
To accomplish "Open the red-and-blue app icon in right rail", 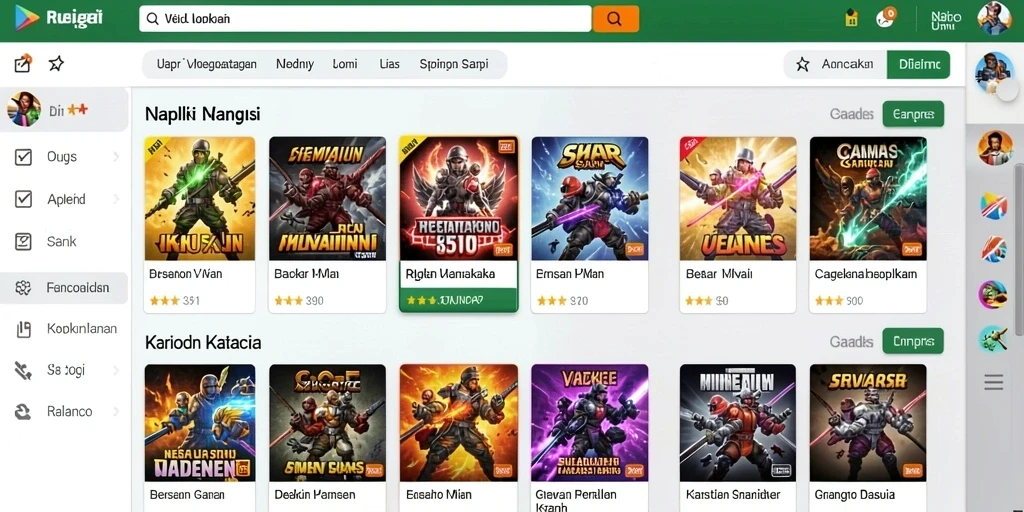I will (x=993, y=249).
